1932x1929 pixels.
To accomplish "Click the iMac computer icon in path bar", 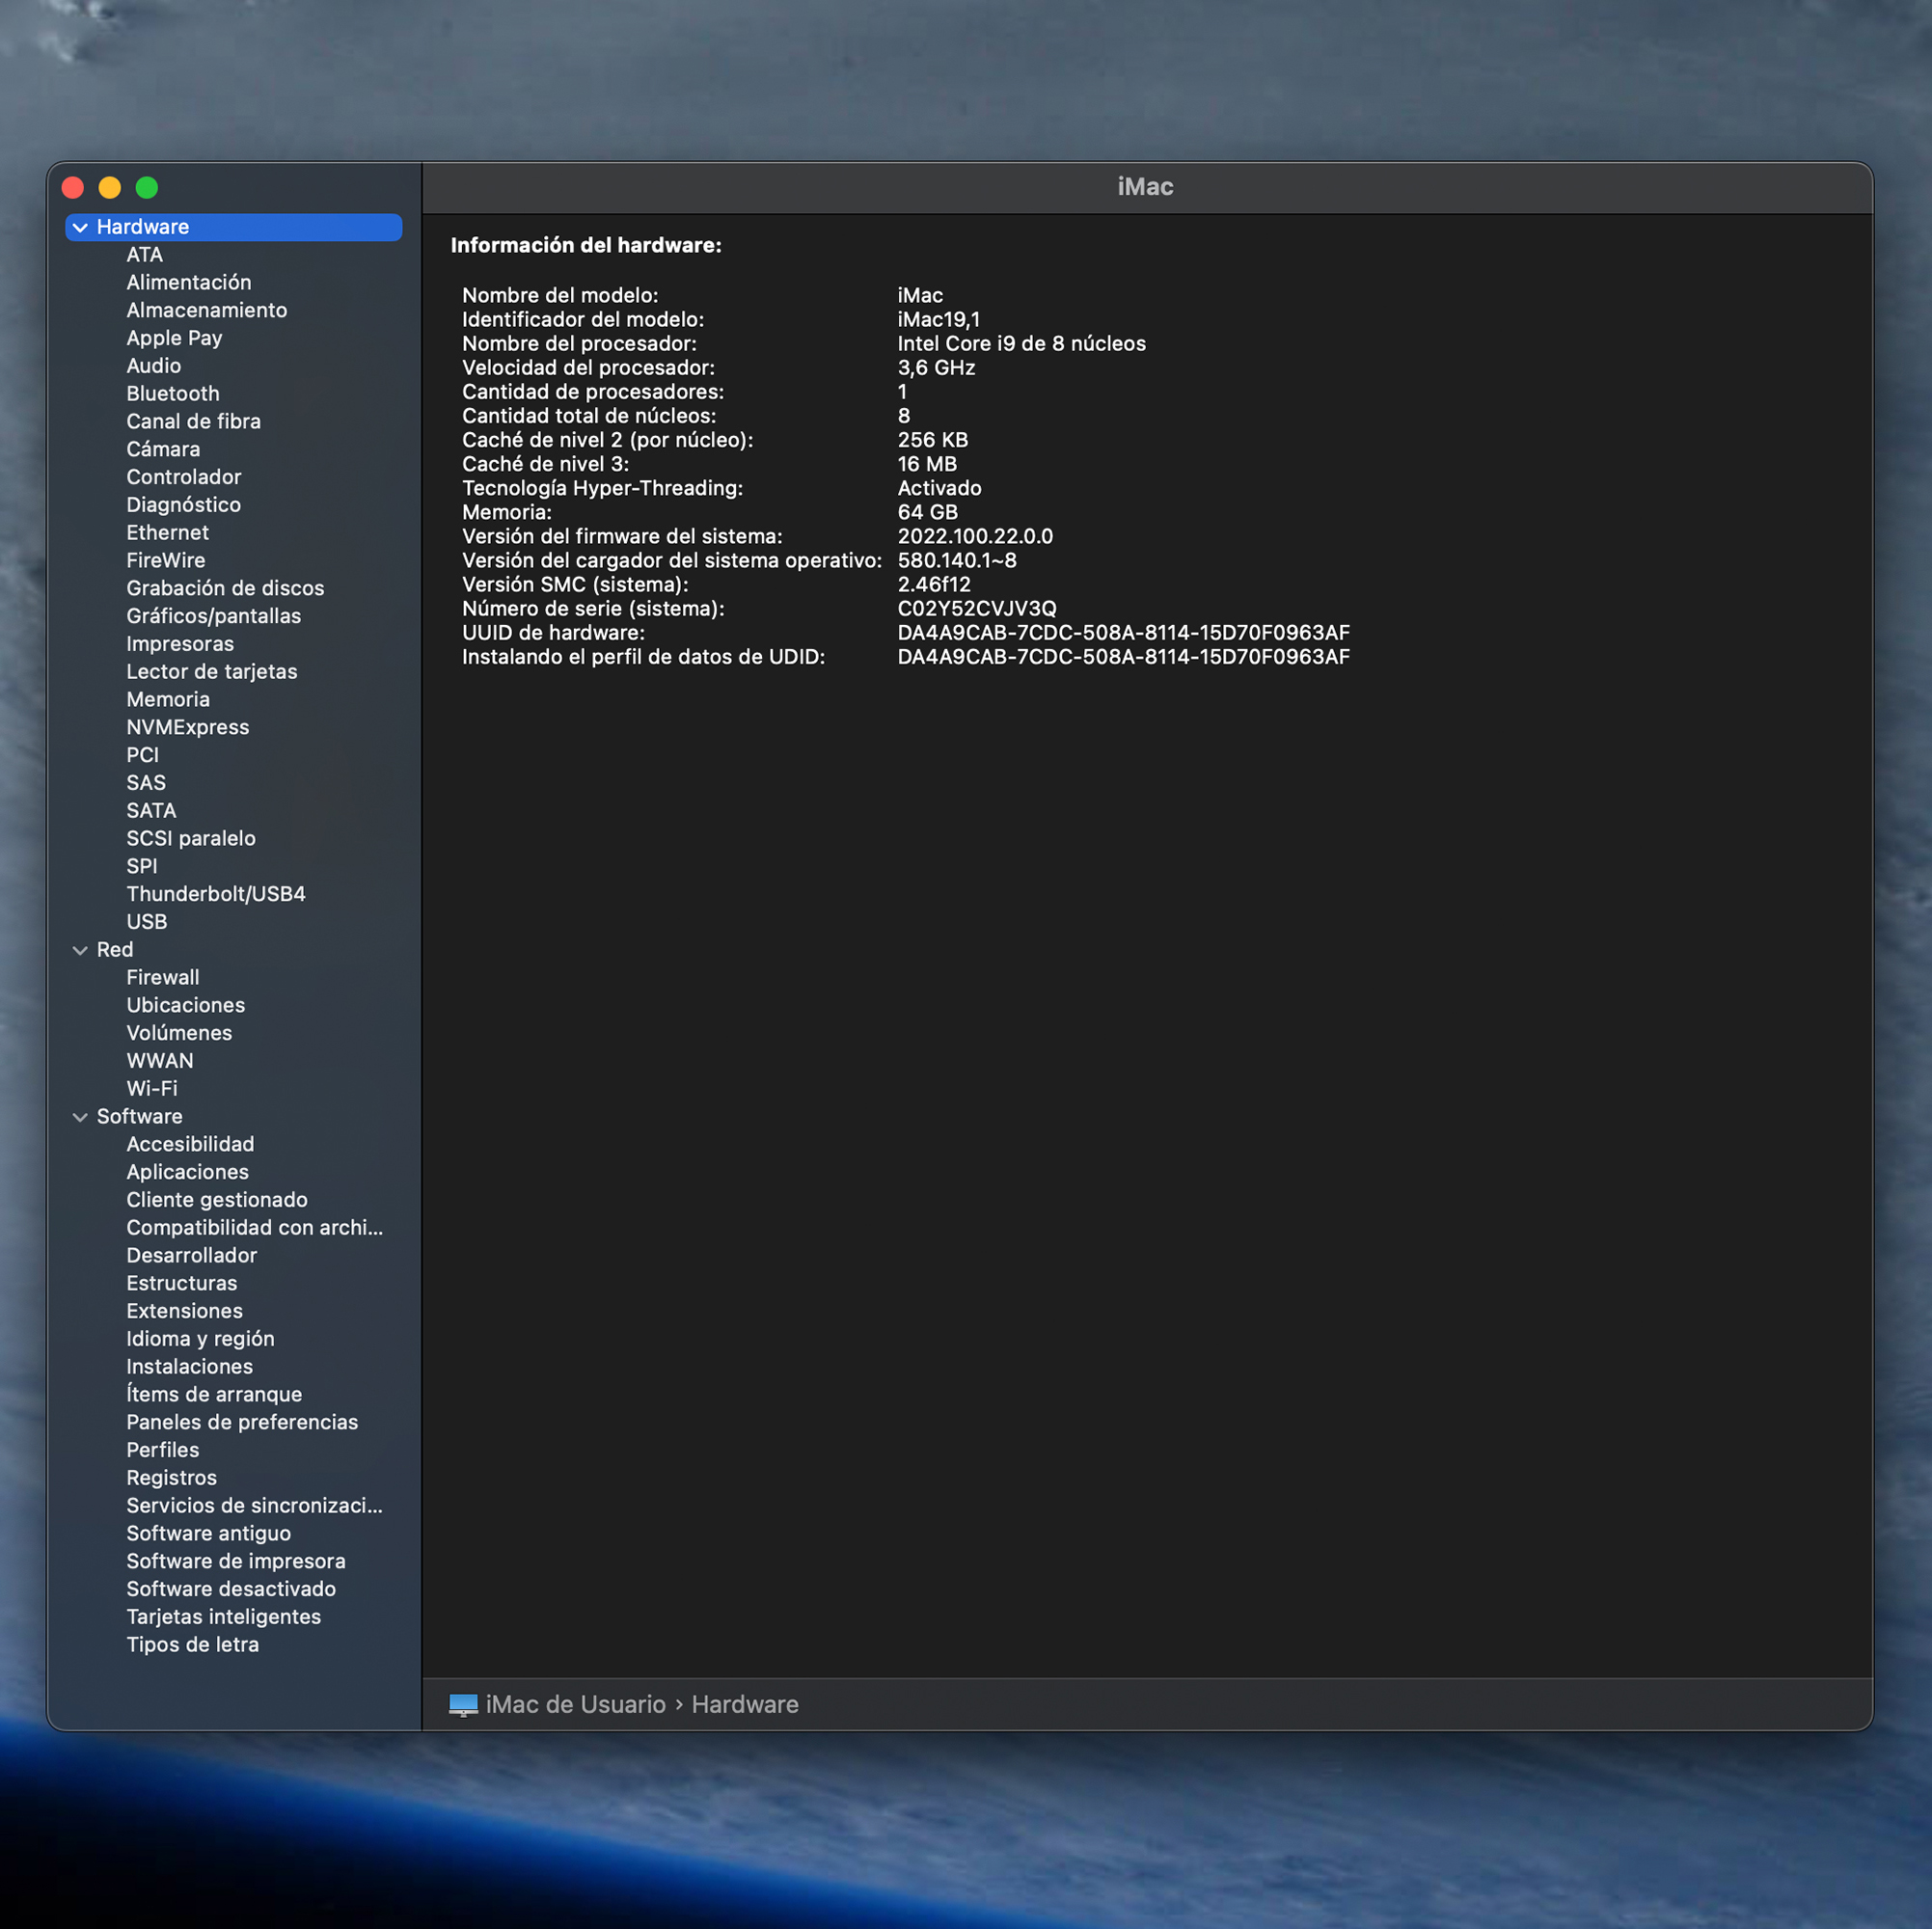I will (x=463, y=1705).
